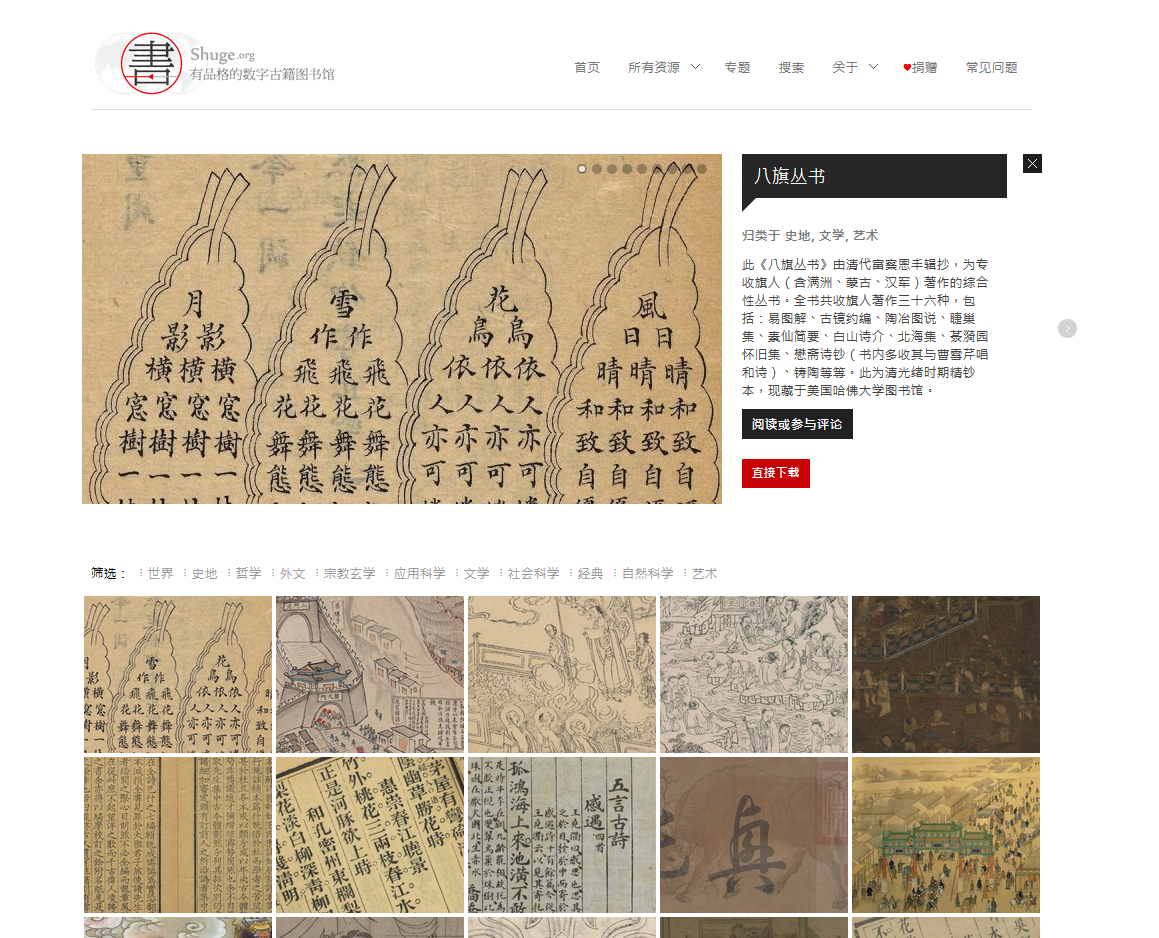1159x938 pixels.
Task: Click 文学 in the 归类于 line
Action: (x=832, y=235)
